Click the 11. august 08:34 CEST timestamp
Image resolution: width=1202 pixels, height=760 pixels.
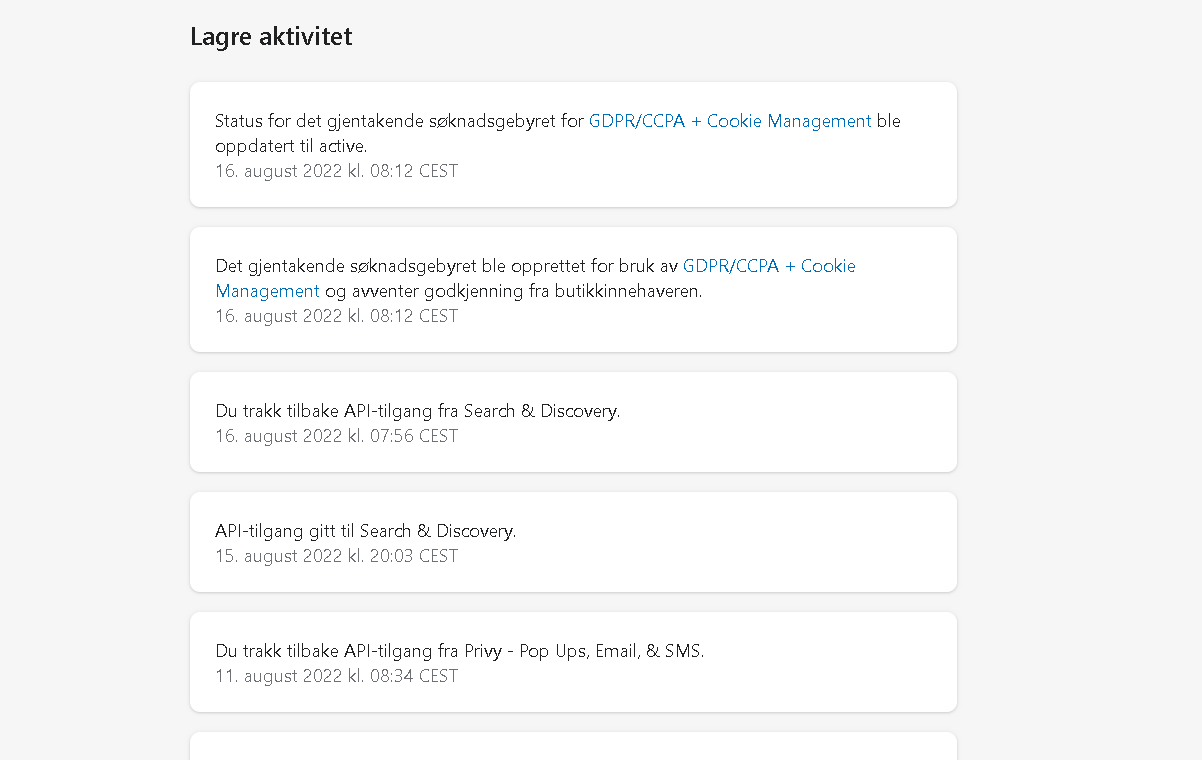click(x=336, y=676)
